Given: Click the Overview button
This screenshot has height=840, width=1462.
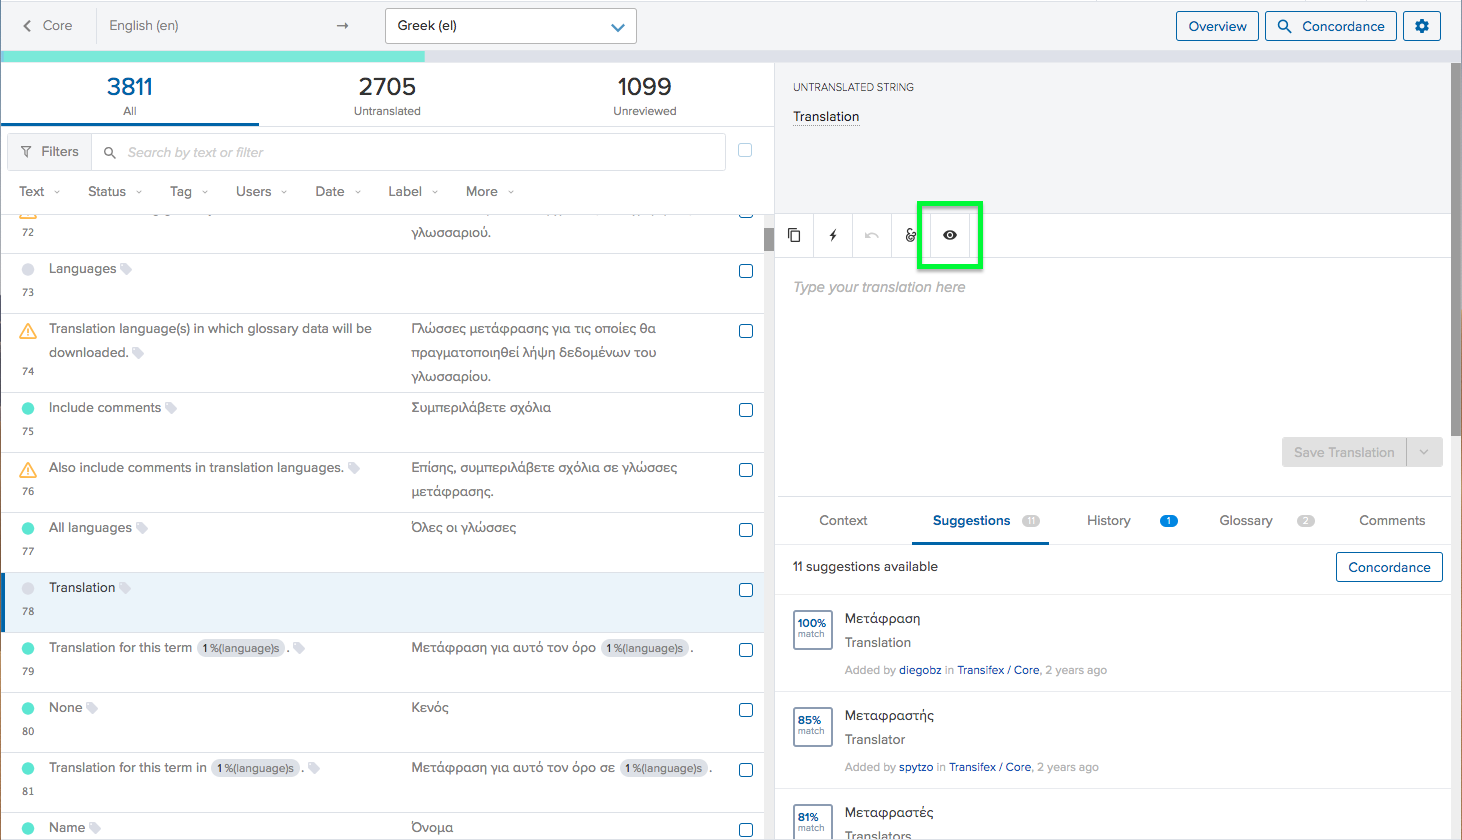Looking at the screenshot, I should (x=1217, y=26).
